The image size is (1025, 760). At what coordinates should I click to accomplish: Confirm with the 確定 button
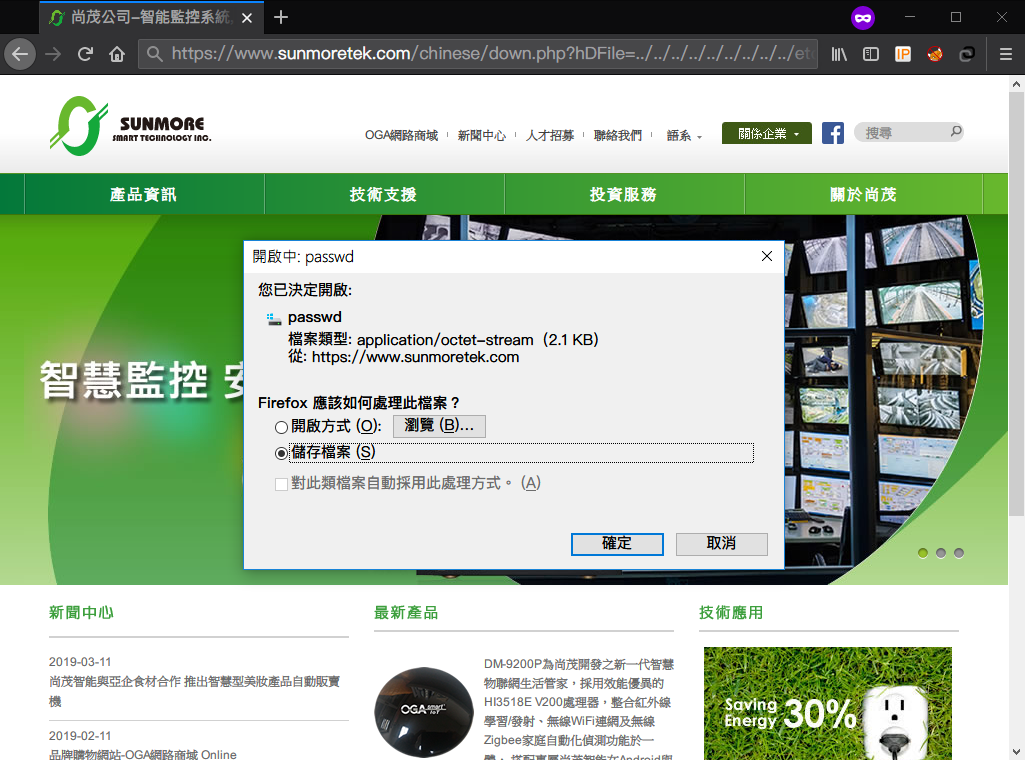[617, 544]
